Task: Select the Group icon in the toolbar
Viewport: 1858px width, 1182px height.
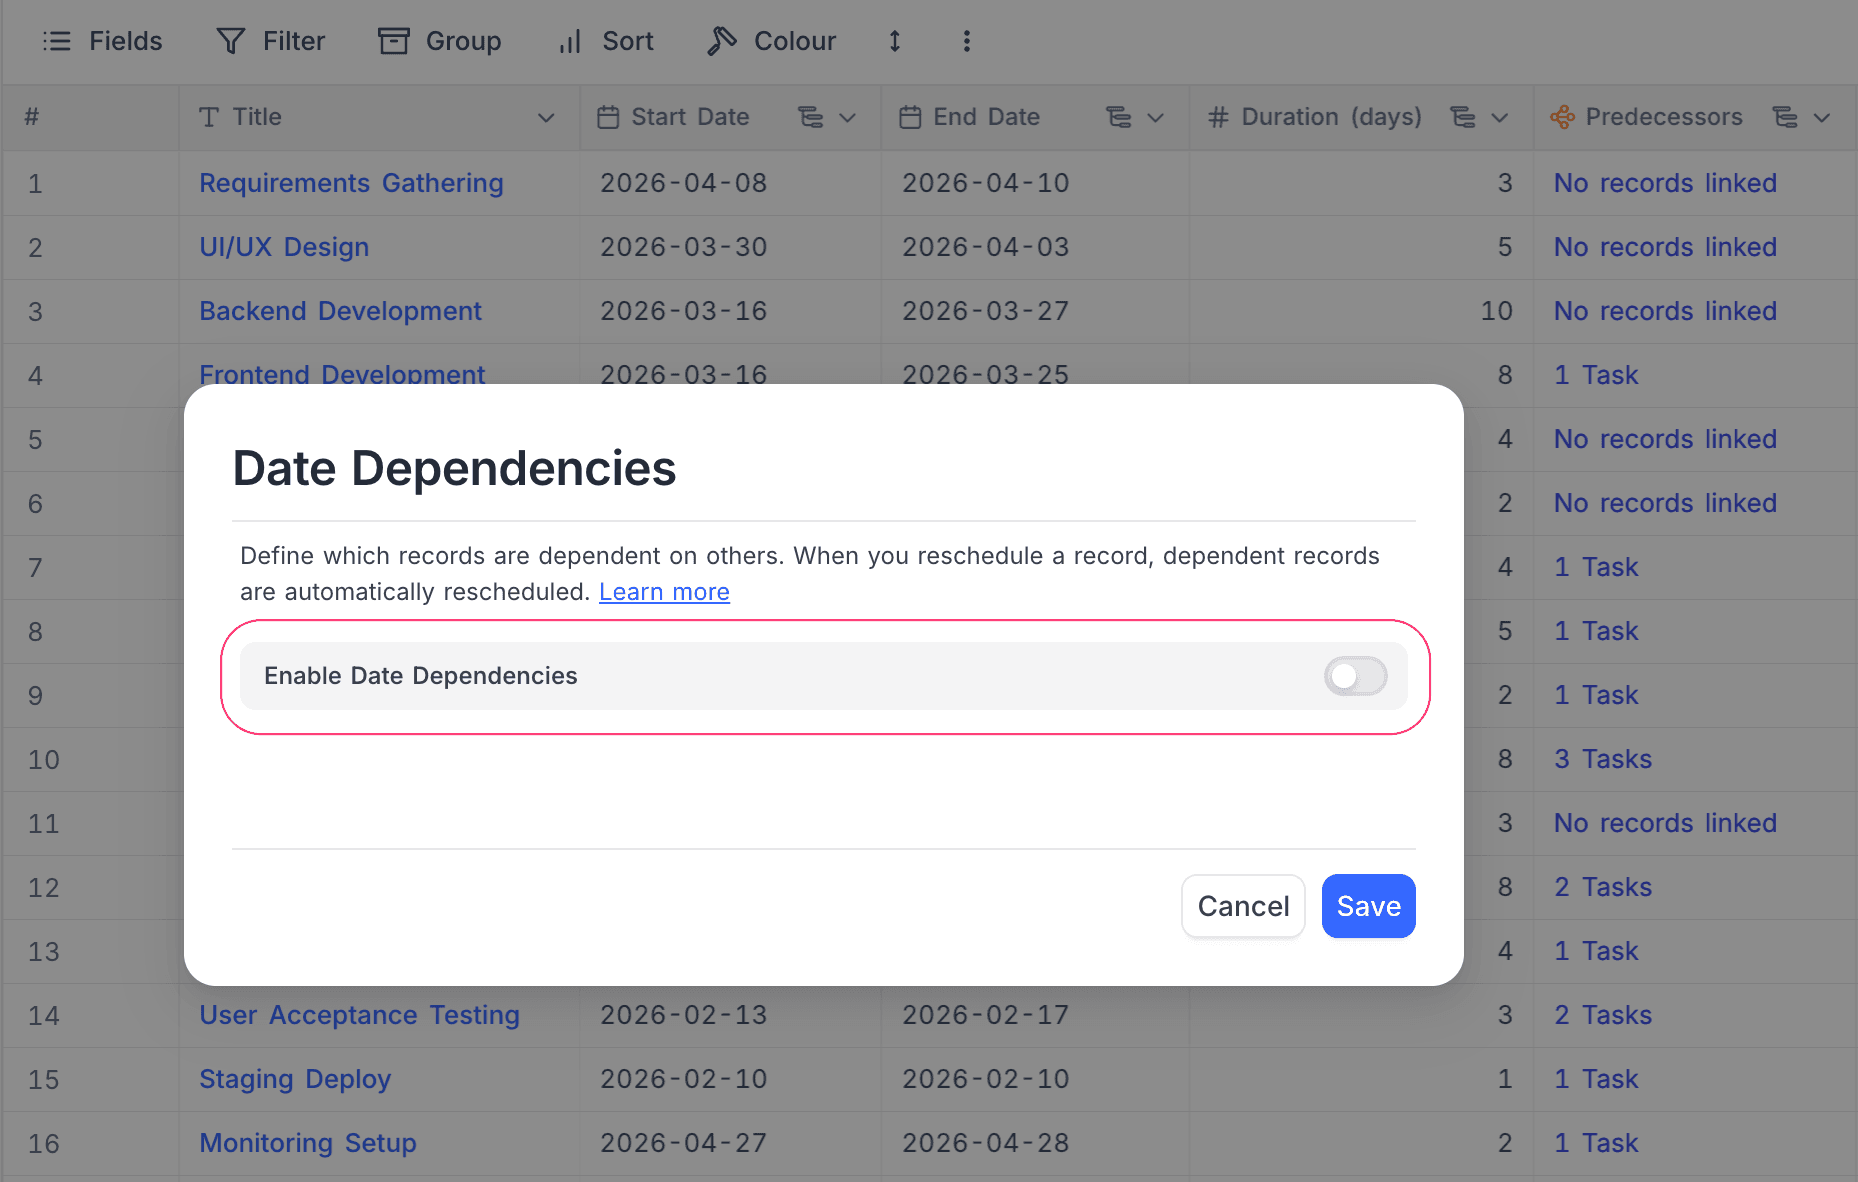Action: tap(394, 41)
